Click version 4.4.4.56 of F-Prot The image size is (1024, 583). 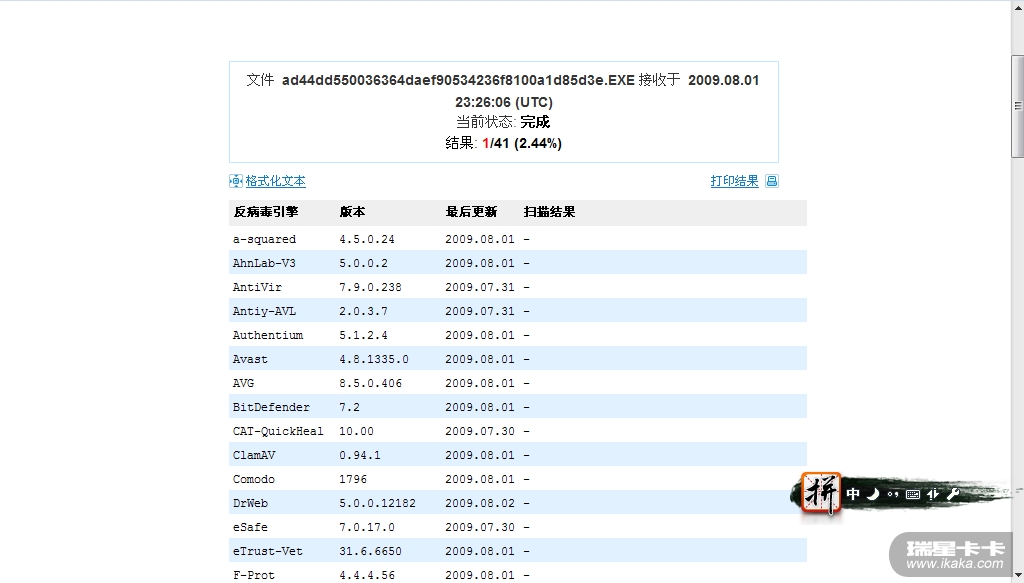(367, 575)
